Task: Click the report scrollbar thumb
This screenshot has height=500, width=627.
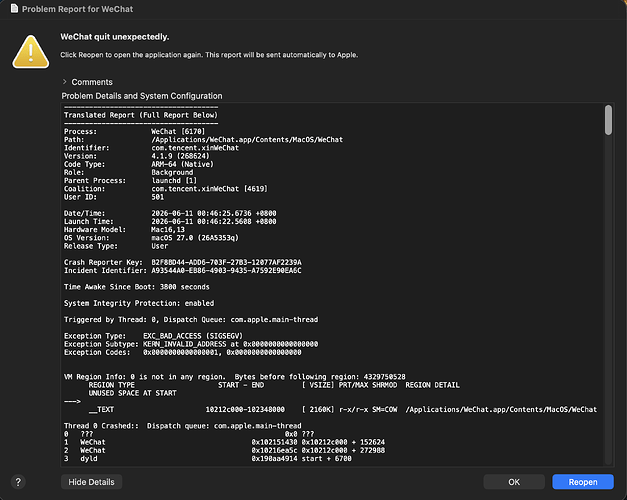Action: 608,120
